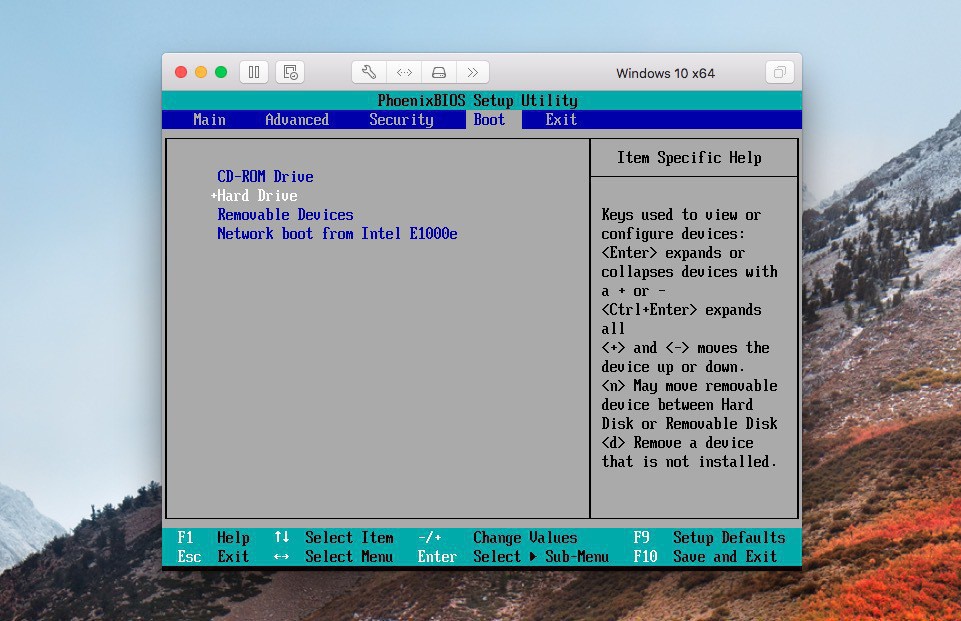Viewport: 961px width, 621px height.
Task: Click the green fullscreen window button
Action: pos(221,72)
